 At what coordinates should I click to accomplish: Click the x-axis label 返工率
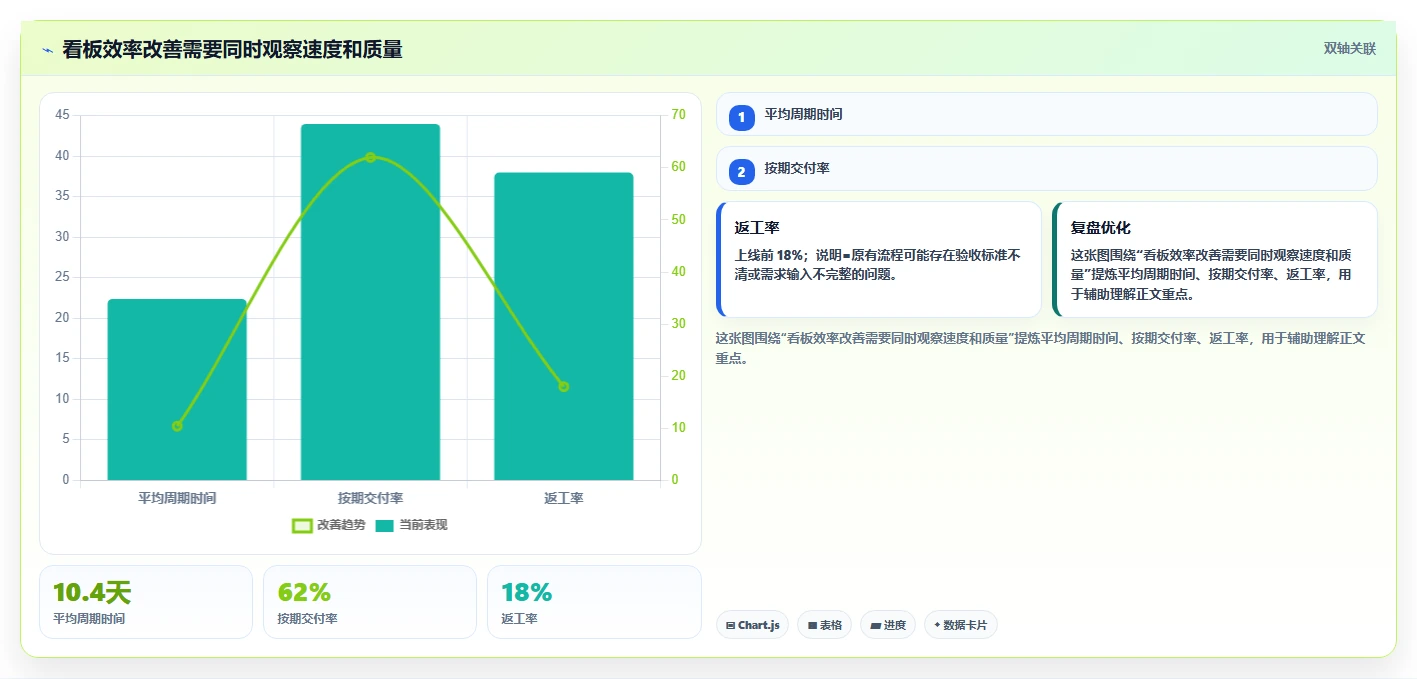point(564,497)
